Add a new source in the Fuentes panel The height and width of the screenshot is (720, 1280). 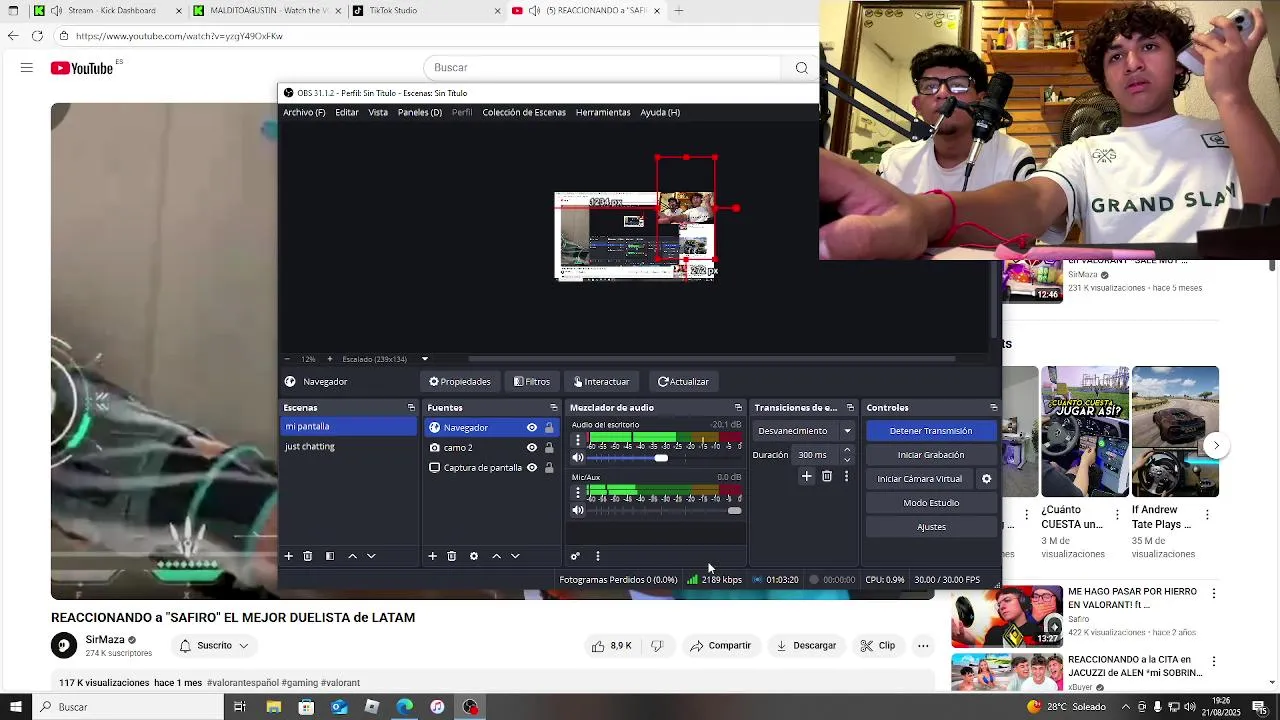coord(432,556)
